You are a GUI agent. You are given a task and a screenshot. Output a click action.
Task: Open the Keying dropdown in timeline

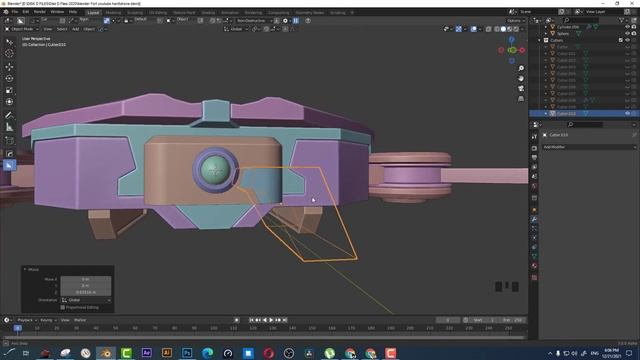[x=48, y=320]
